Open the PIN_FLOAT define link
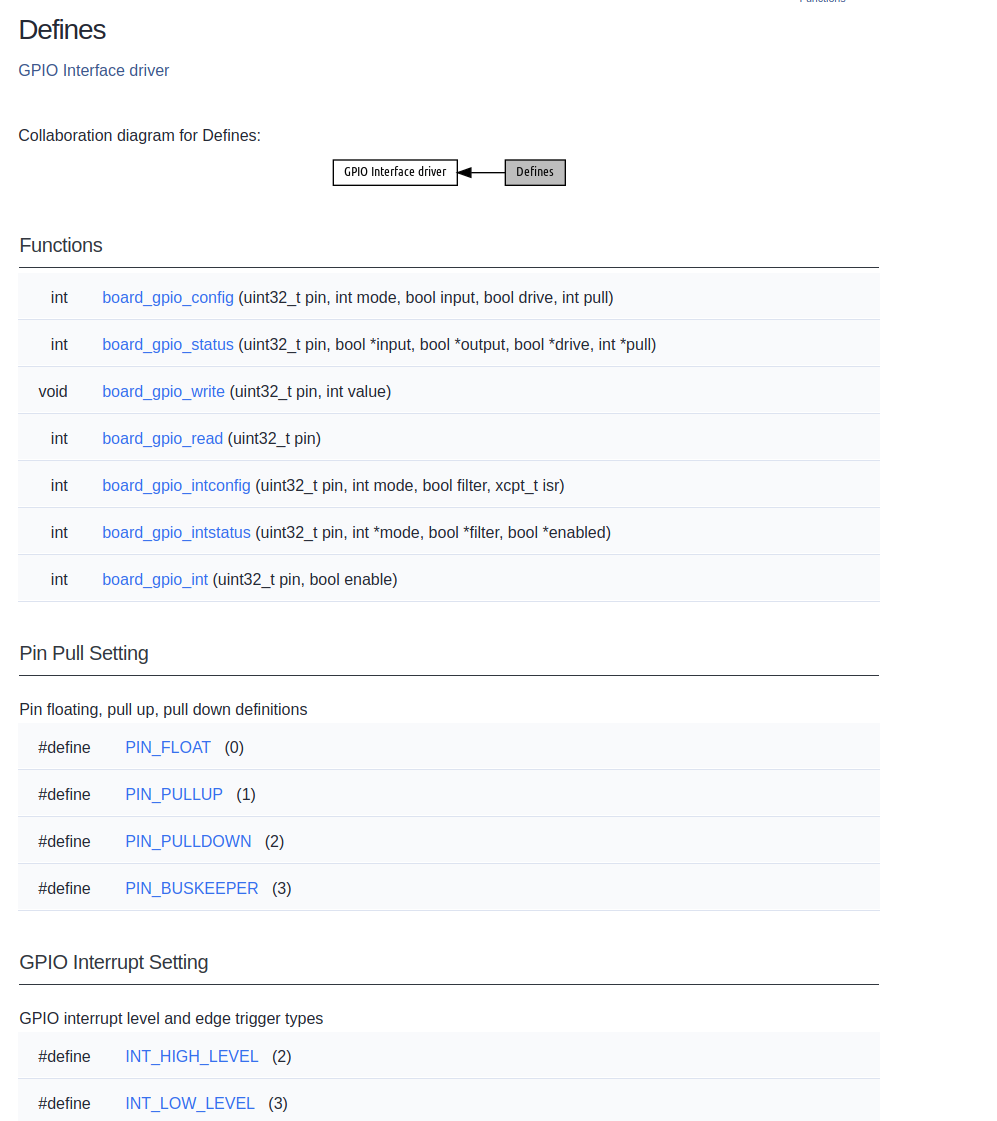The image size is (997, 1121). [168, 748]
